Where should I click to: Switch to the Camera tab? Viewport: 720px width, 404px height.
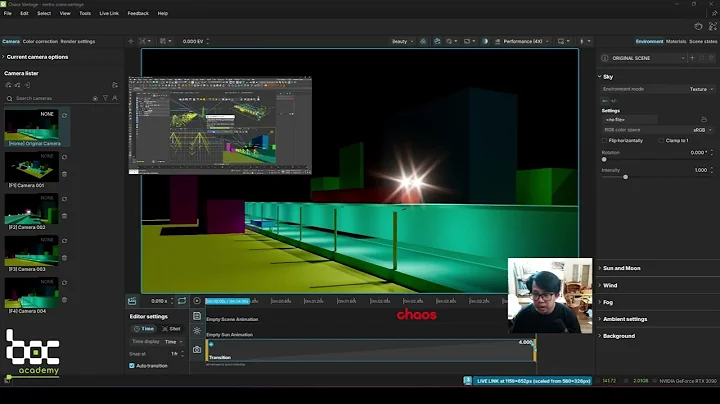click(11, 41)
